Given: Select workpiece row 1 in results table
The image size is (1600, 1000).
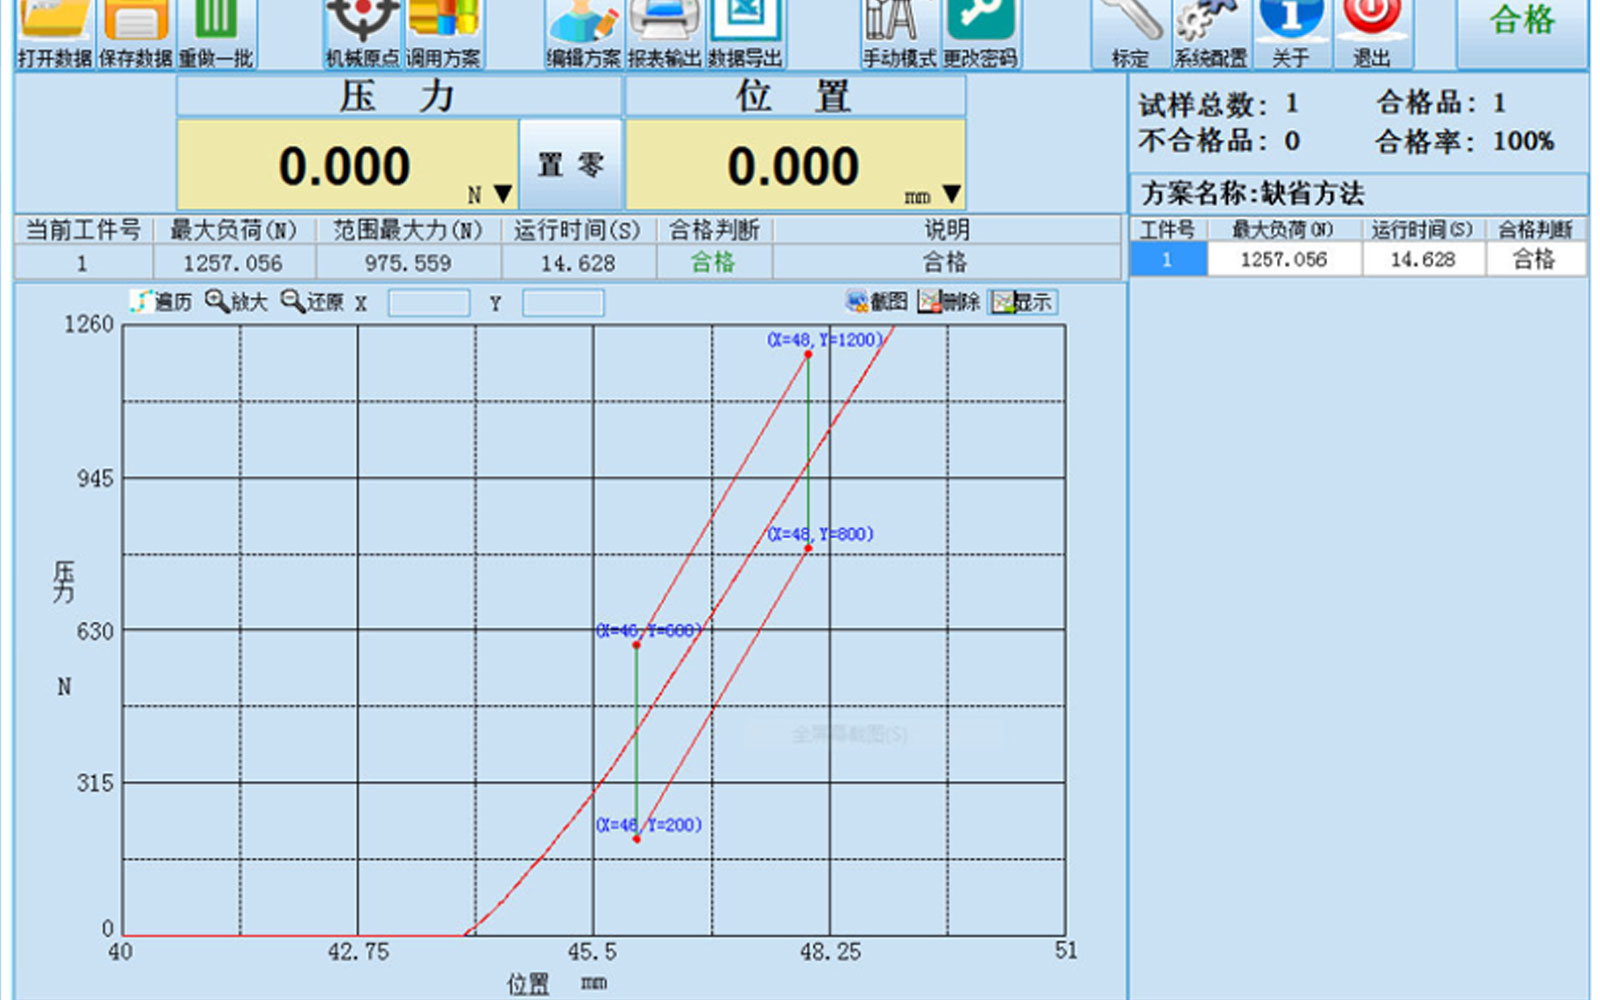Looking at the screenshot, I should [x=1358, y=260].
